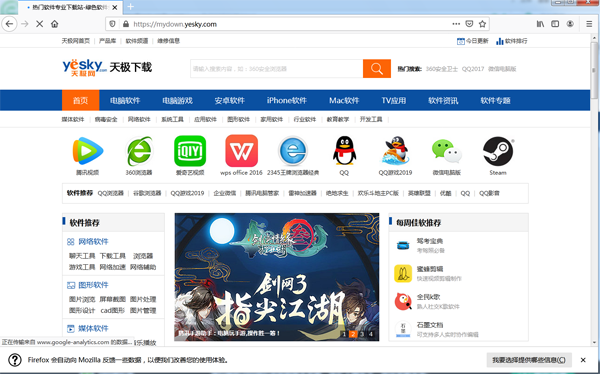Screen dimensions: 600x374
Task: Open WeChat PC version icon
Action: [447, 150]
